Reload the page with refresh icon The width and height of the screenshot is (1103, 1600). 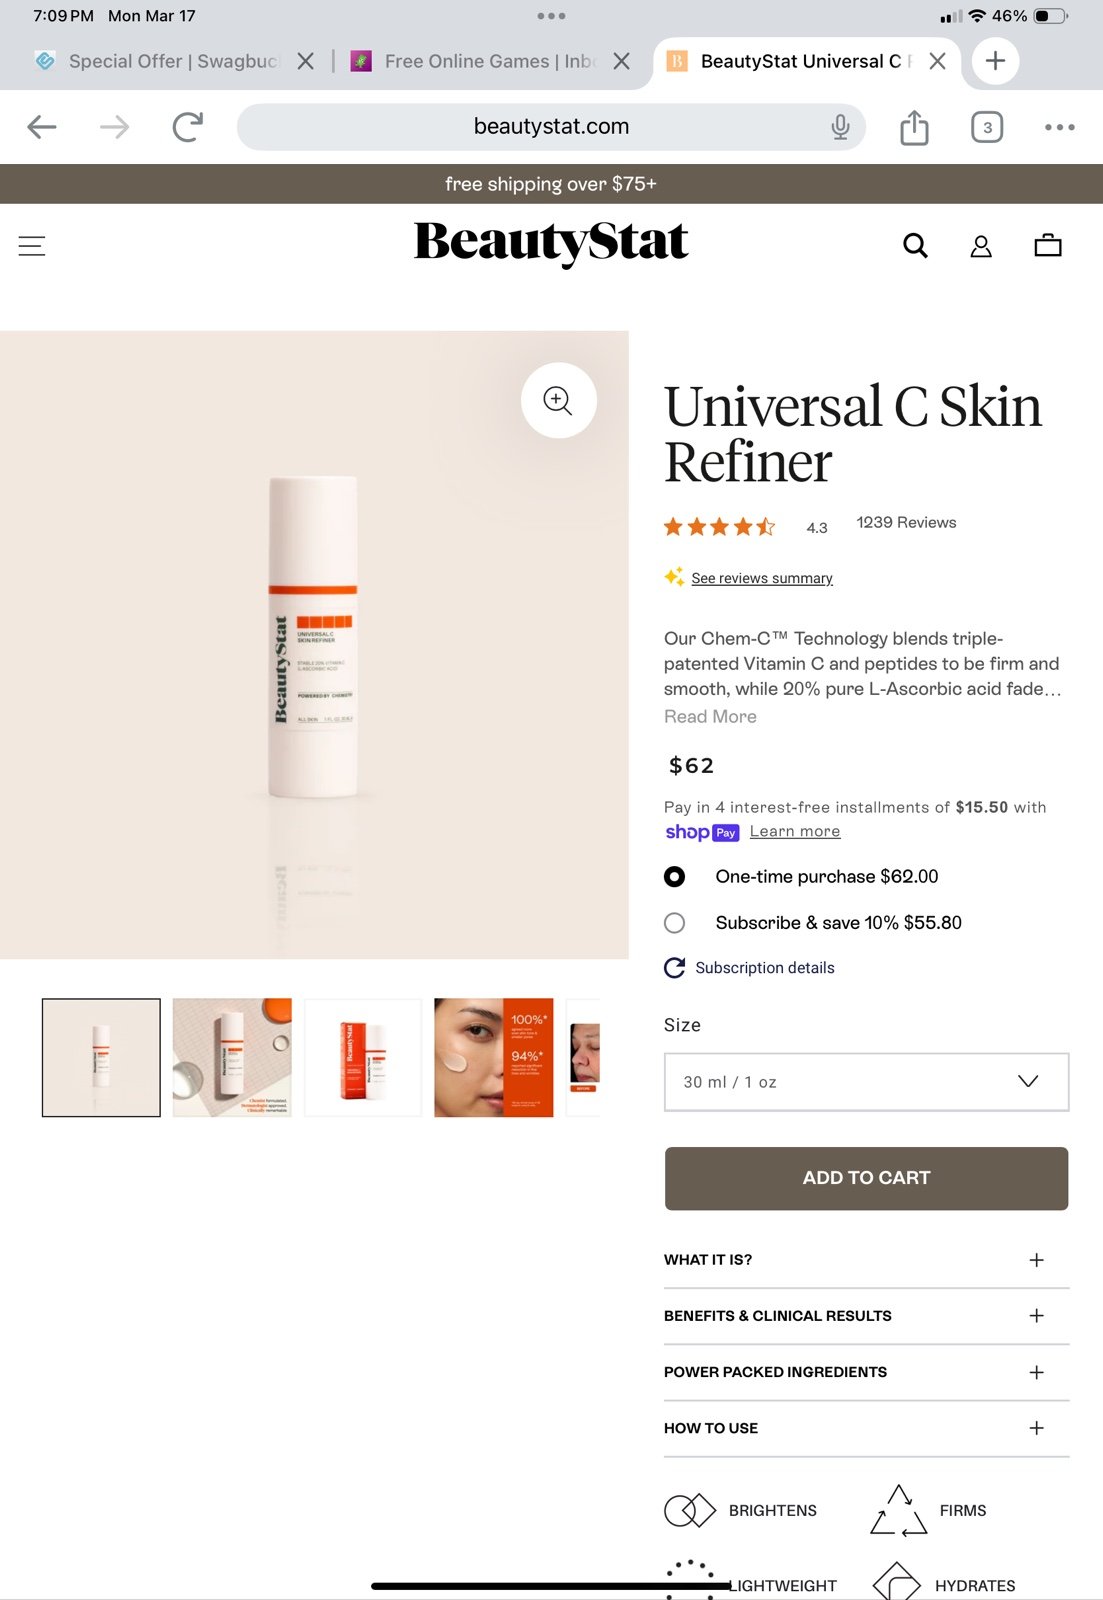click(187, 127)
